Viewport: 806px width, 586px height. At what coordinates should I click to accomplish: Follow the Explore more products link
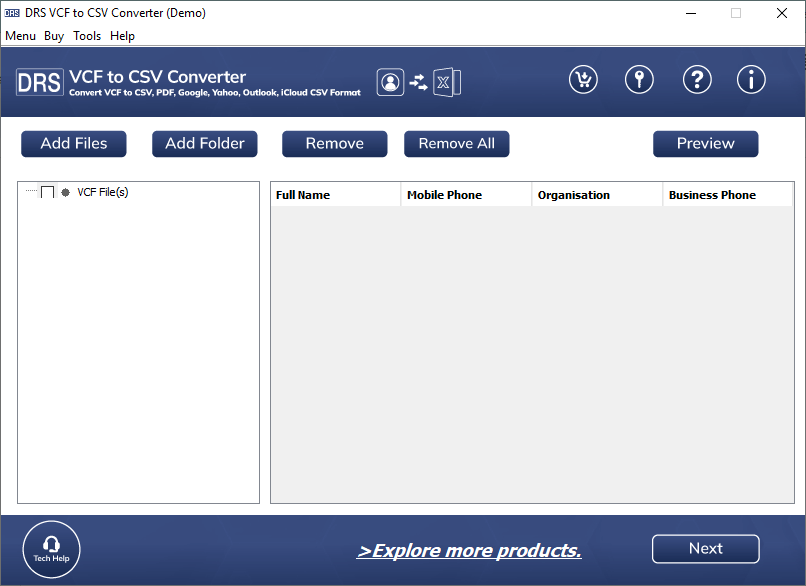point(469,551)
